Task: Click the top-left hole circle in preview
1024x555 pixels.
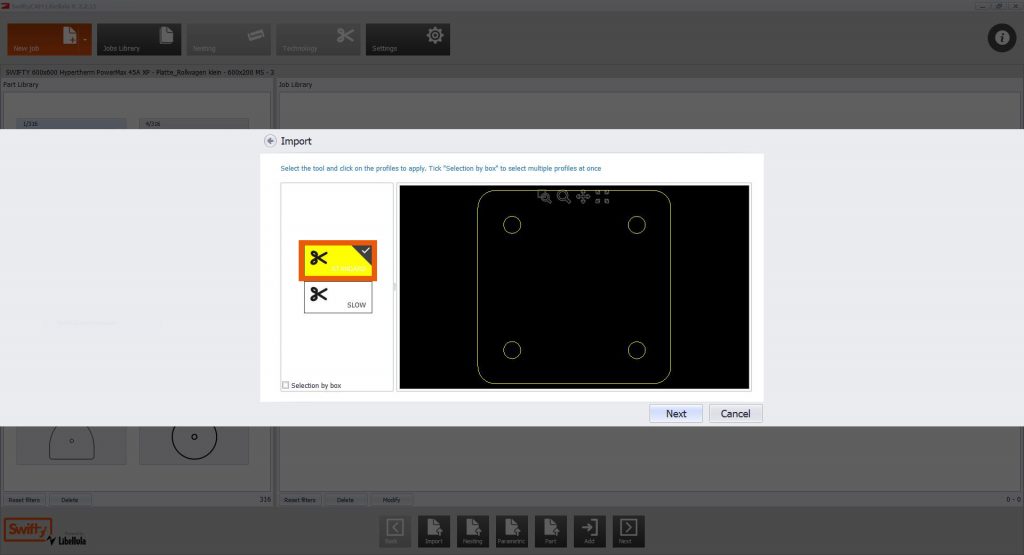Action: (512, 225)
